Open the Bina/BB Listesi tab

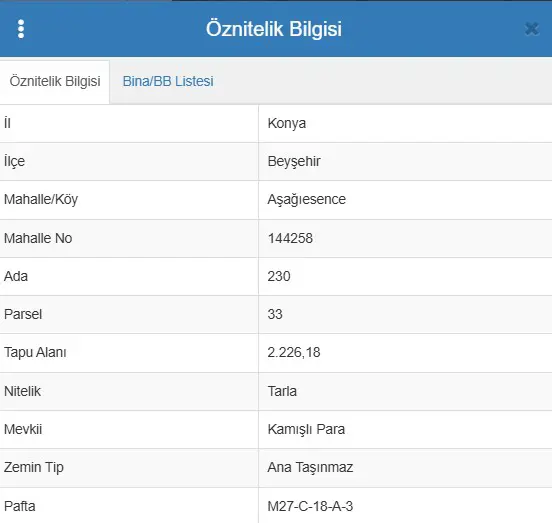click(x=168, y=81)
